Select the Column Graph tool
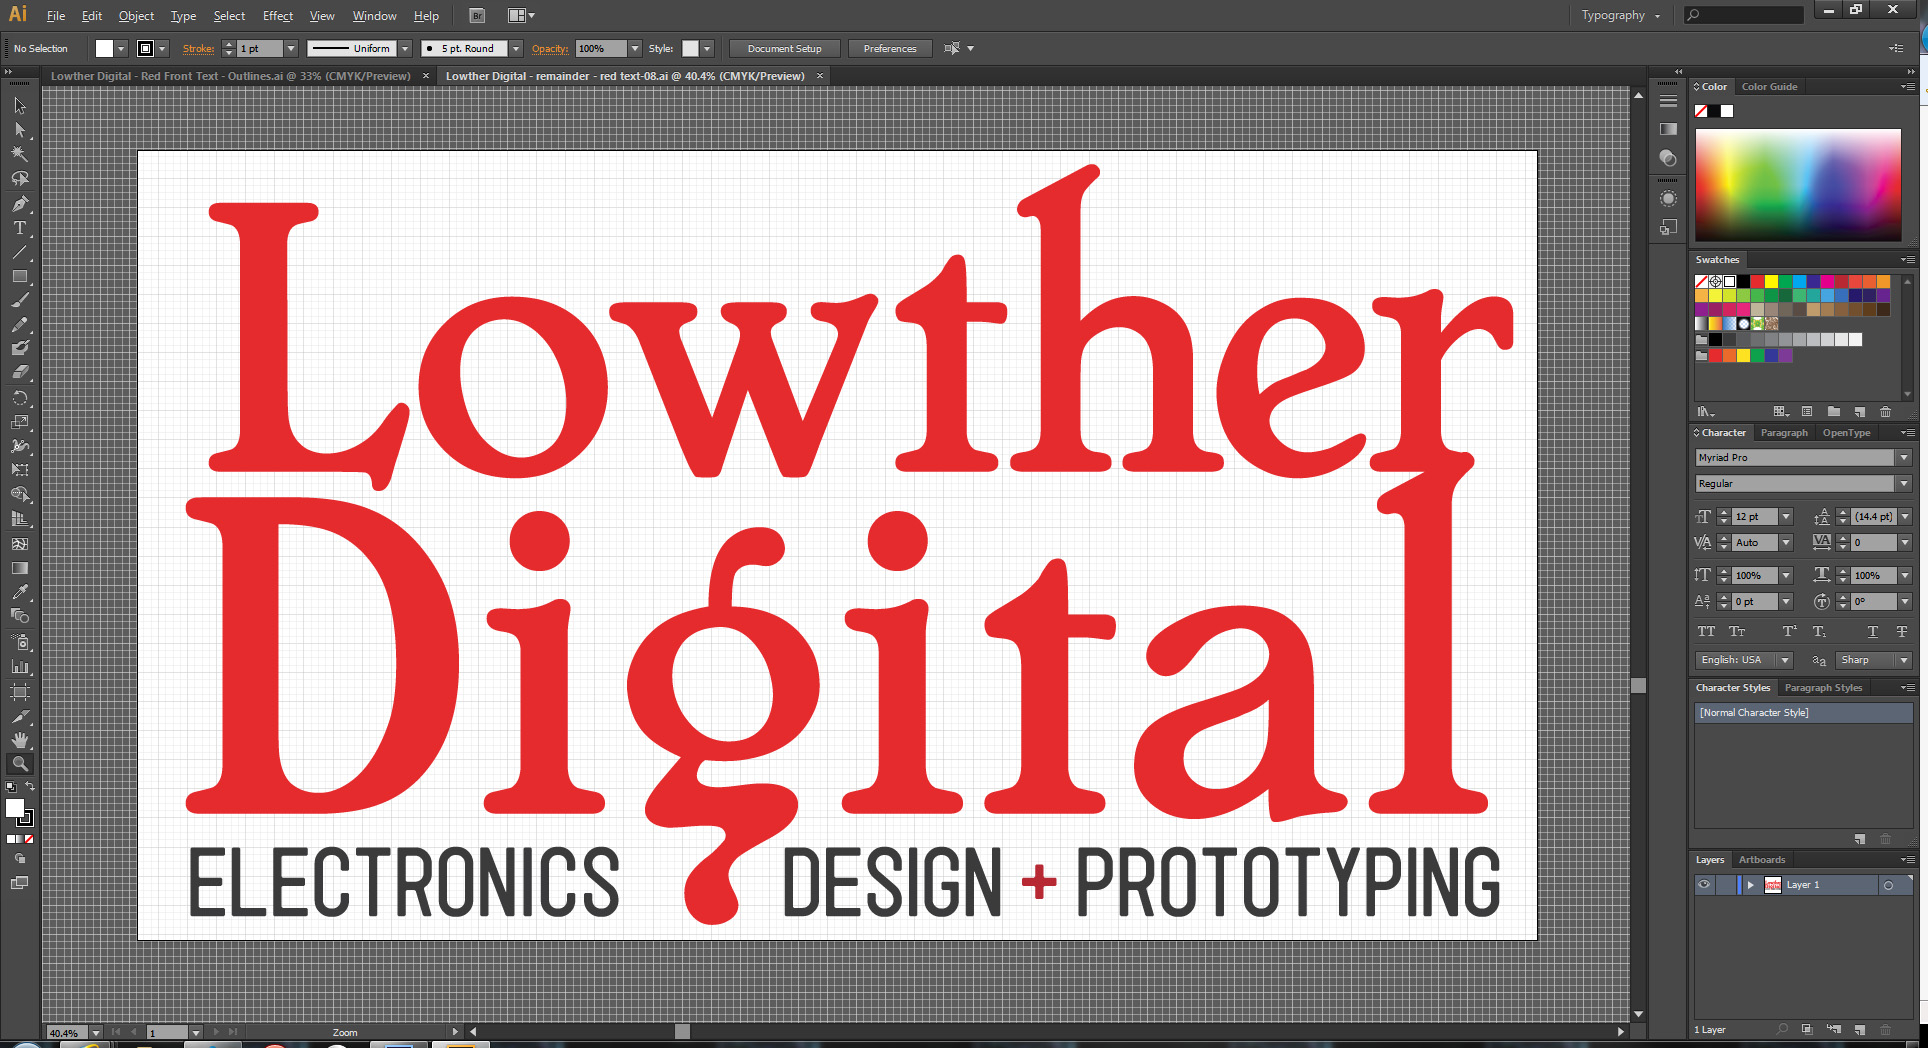1928x1048 pixels. tap(20, 665)
